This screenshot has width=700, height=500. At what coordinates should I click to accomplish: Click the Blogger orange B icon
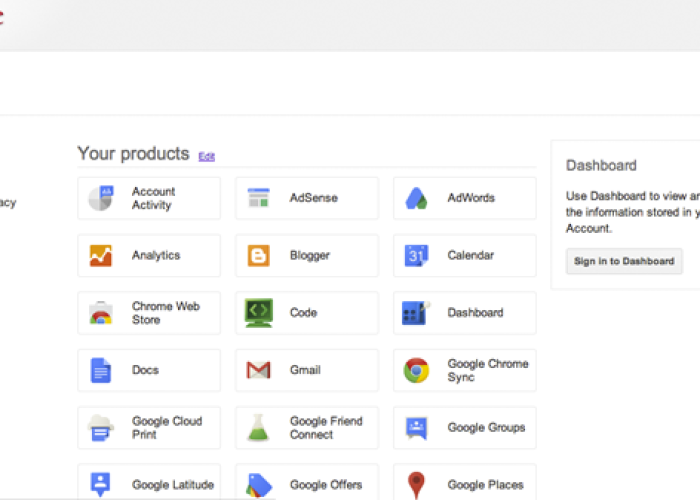(258, 255)
